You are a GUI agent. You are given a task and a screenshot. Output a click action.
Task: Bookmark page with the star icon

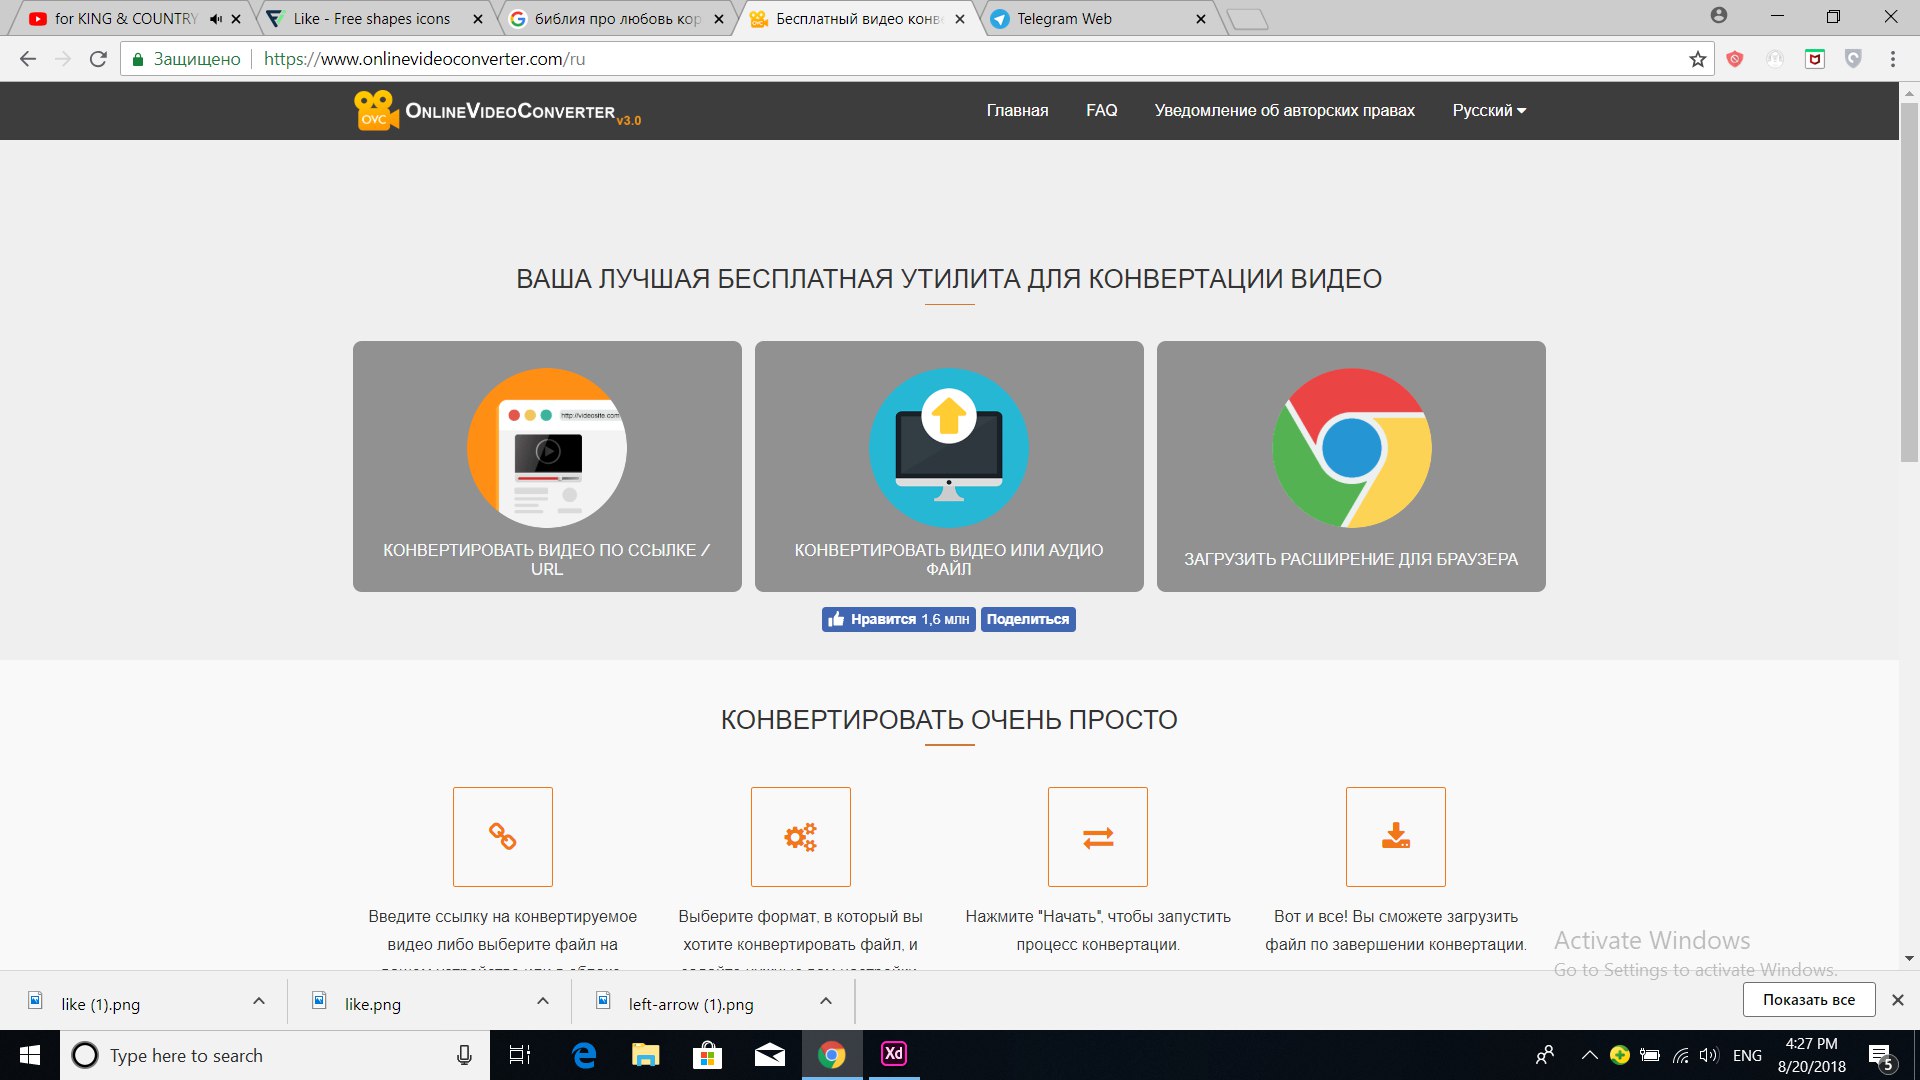coord(1697,59)
